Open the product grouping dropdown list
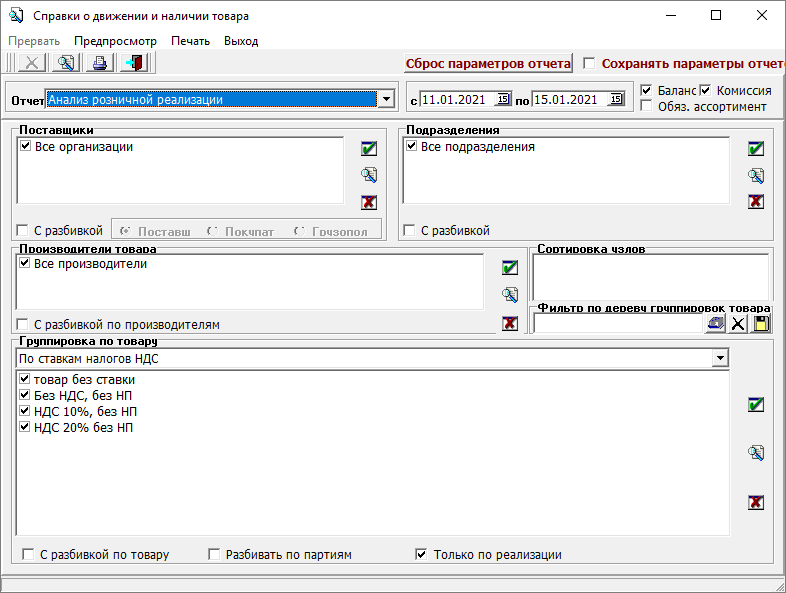Viewport: 786px width, 593px height. (720, 358)
